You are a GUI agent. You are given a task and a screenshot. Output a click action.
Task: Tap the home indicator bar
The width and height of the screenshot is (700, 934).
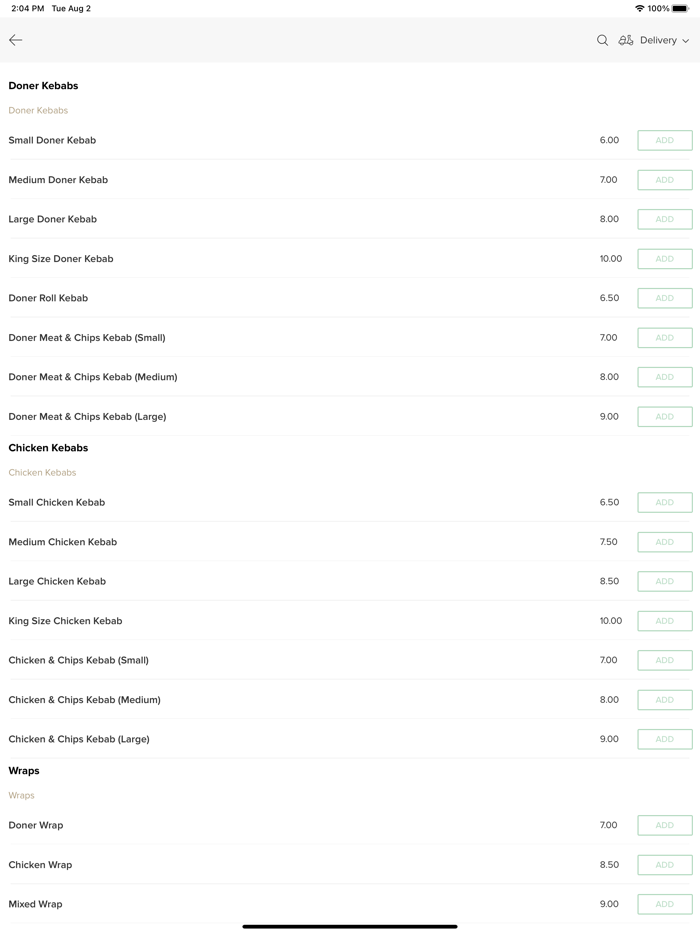(x=350, y=926)
